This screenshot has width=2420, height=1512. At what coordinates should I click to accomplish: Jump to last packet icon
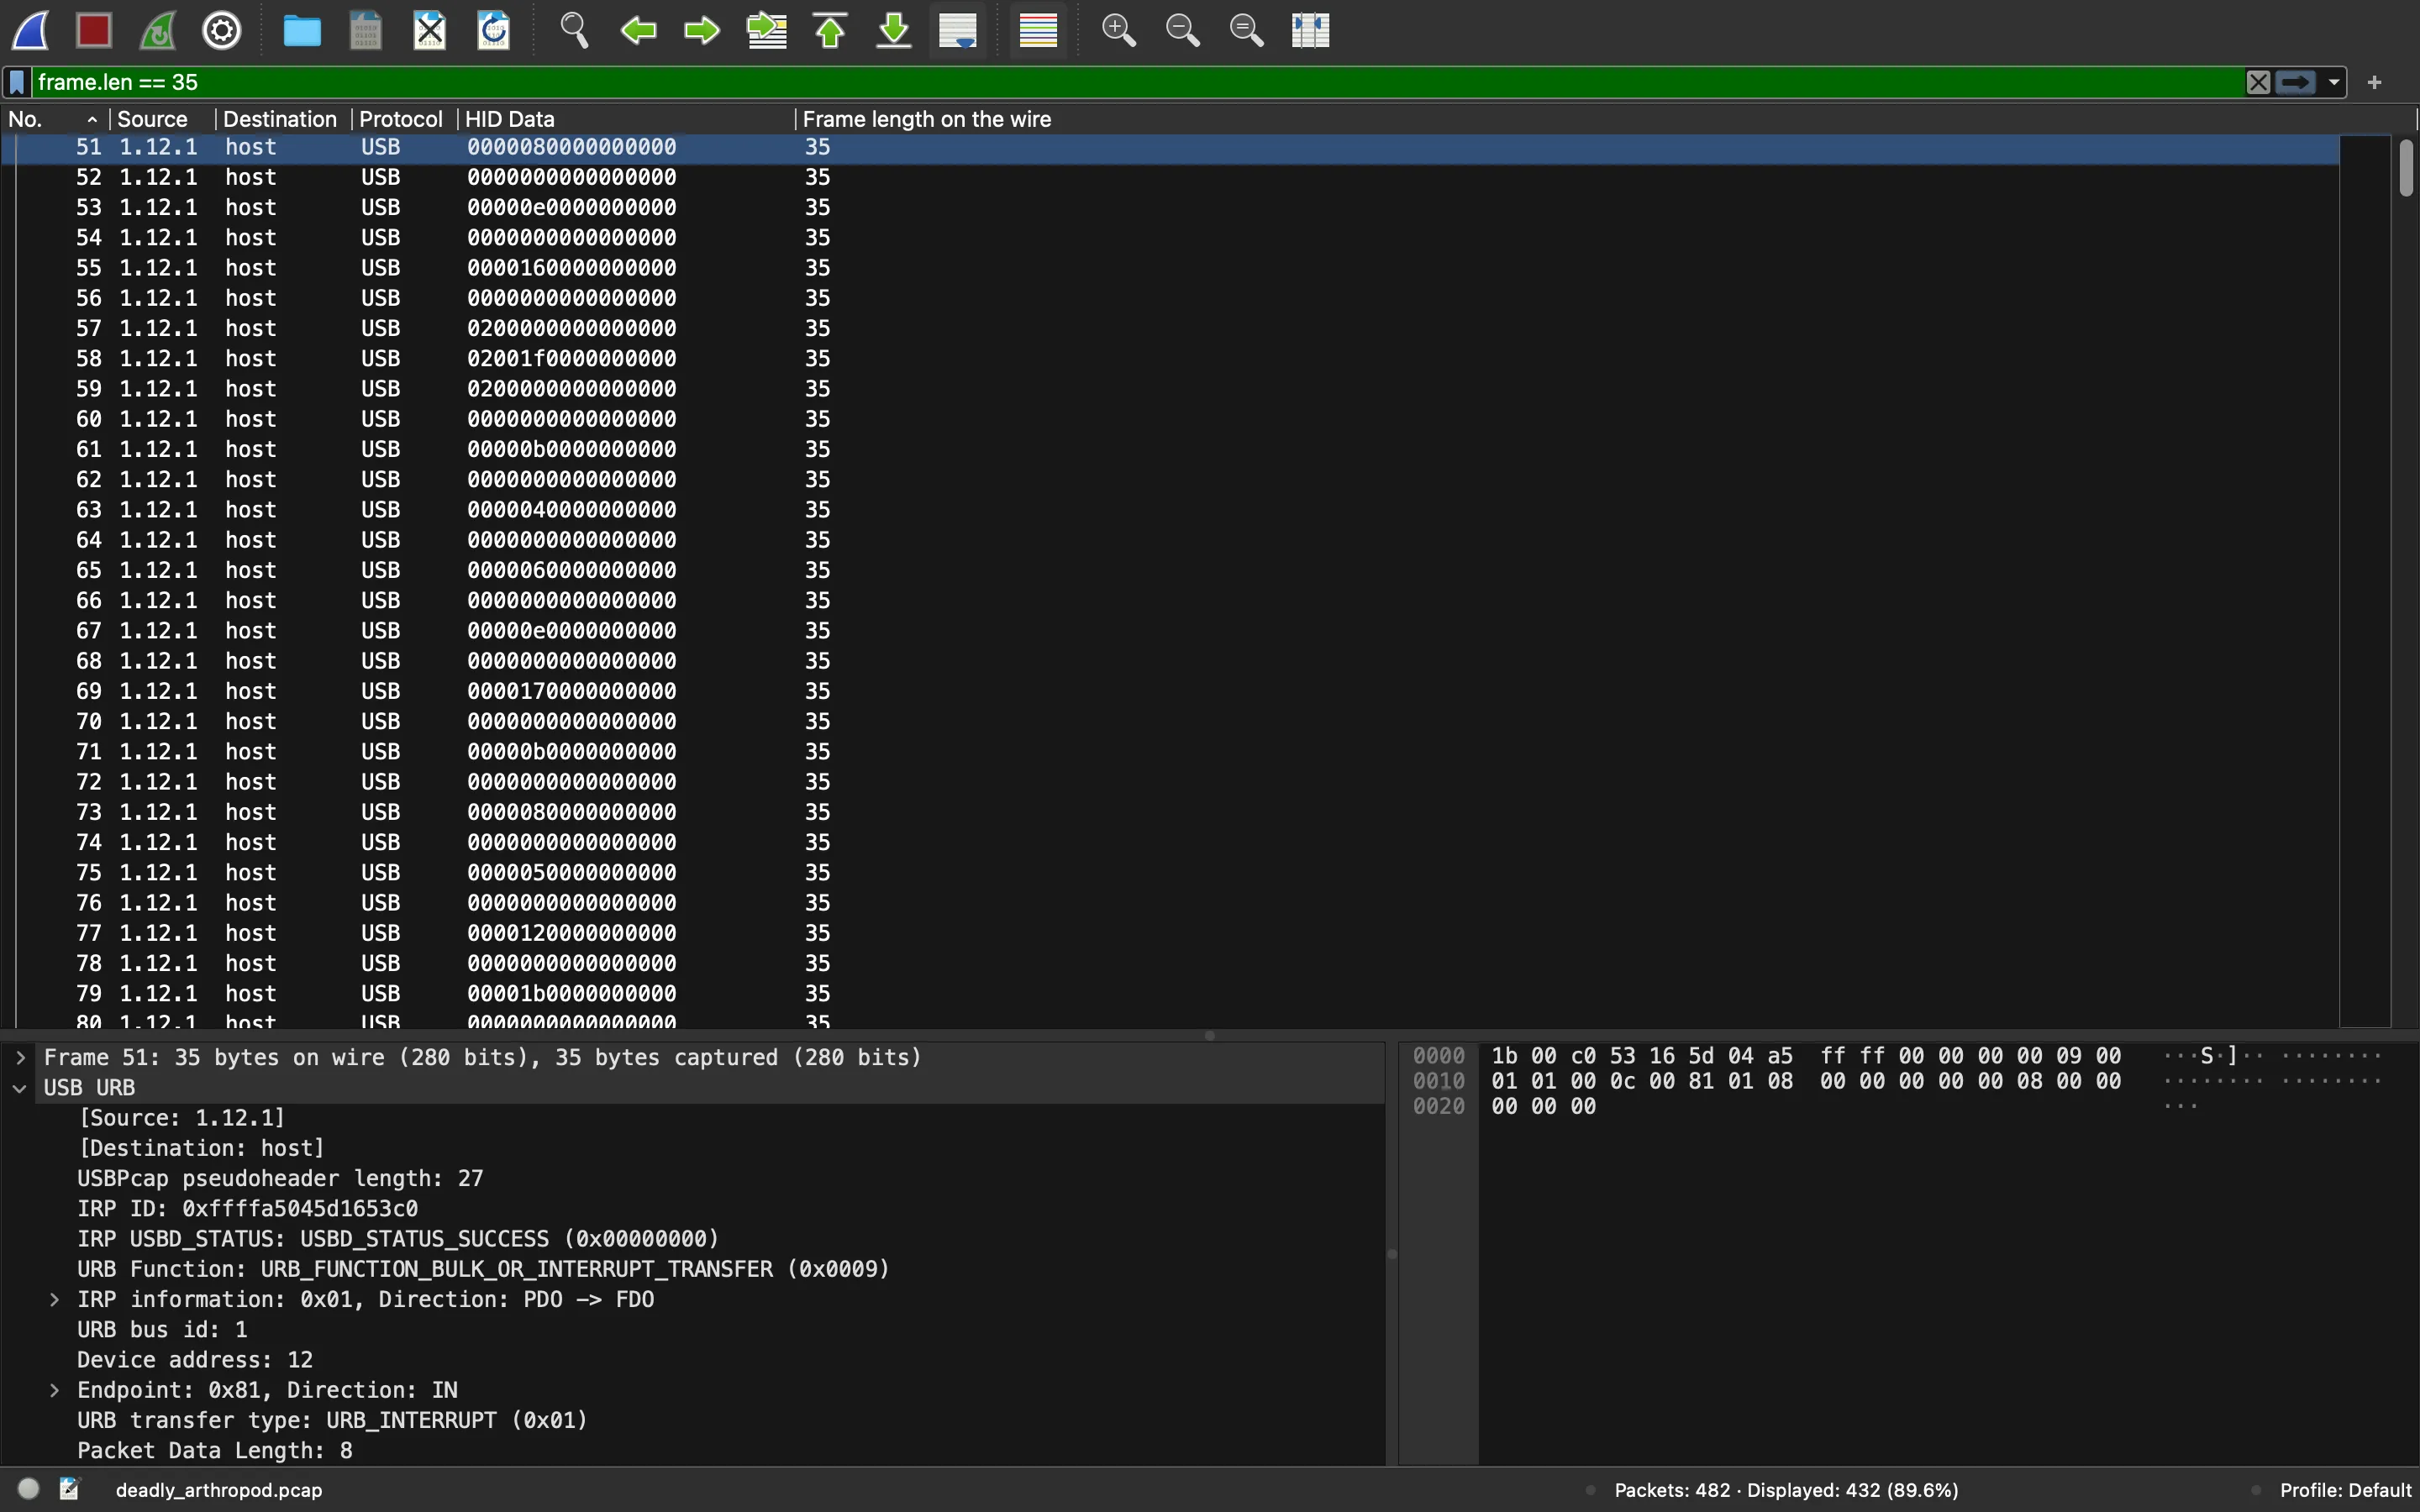click(x=894, y=30)
